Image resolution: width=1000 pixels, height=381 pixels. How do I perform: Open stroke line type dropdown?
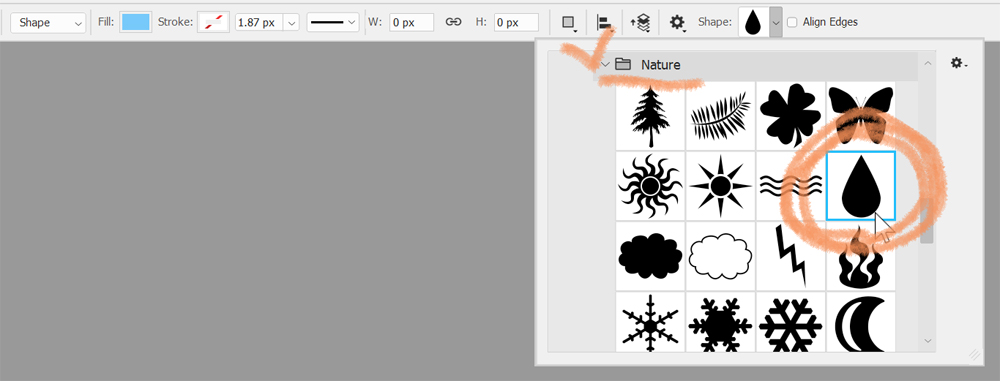click(x=334, y=22)
